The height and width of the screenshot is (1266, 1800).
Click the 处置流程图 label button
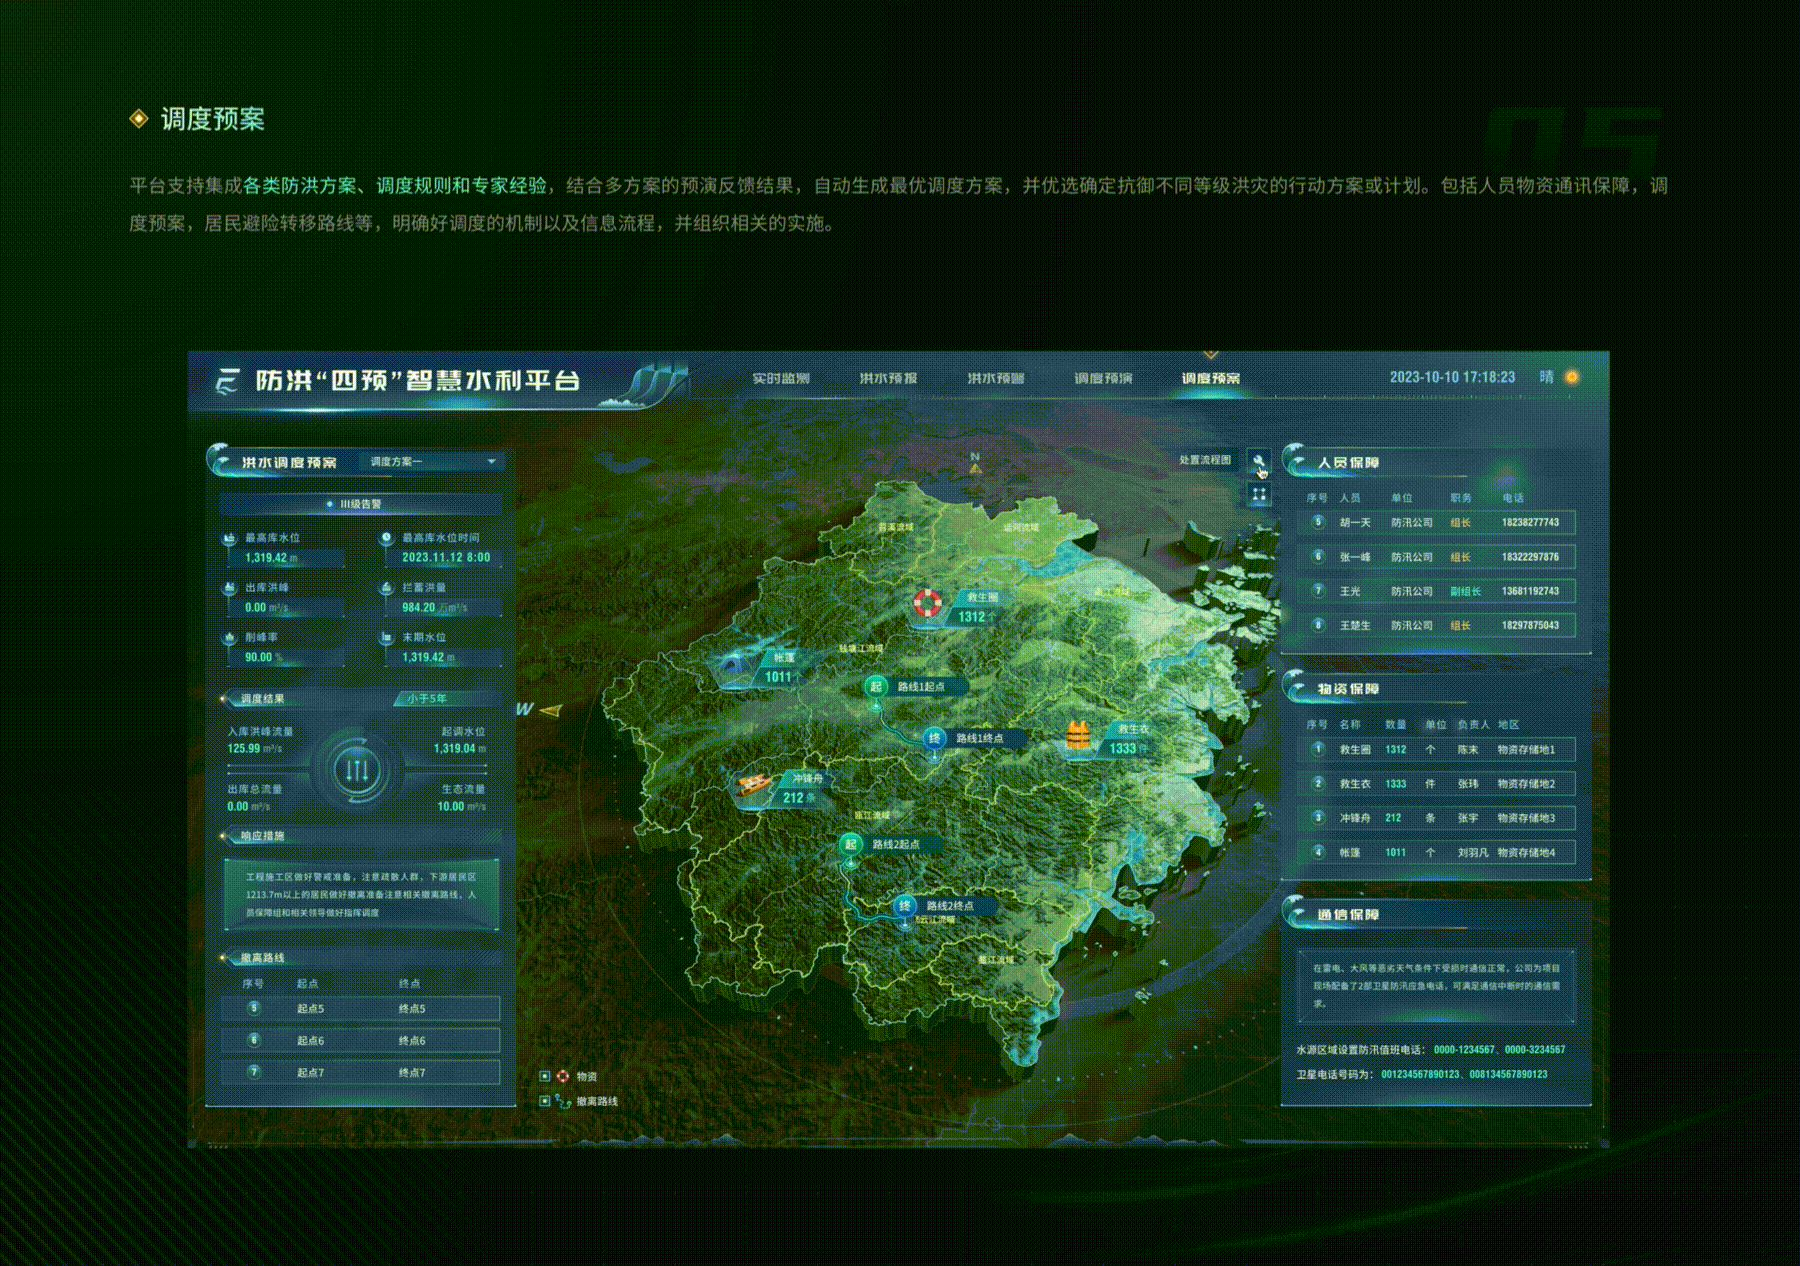(x=1205, y=460)
